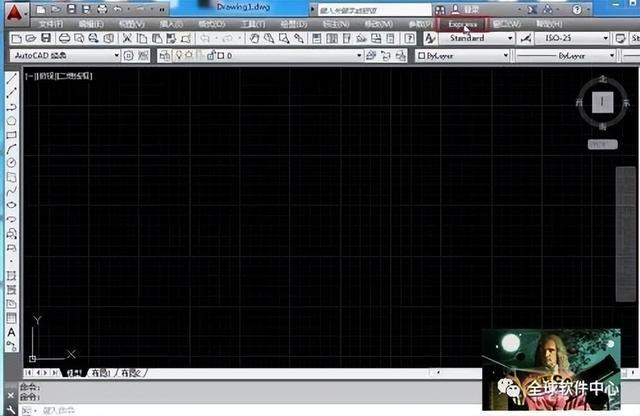Expand the AutoCAD workspace dropdown
The width and height of the screenshot is (640, 416).
pyautogui.click(x=116, y=56)
